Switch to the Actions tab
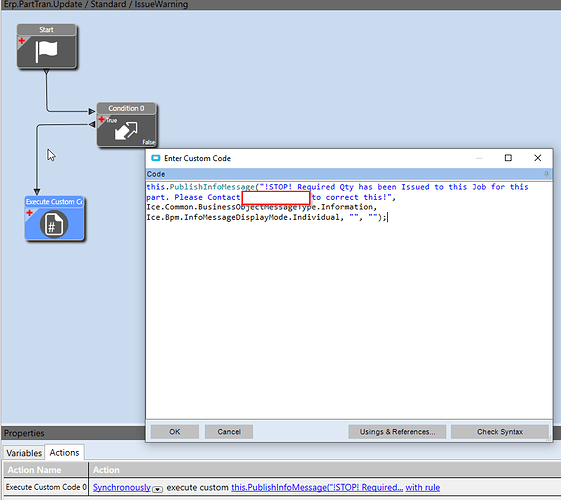The width and height of the screenshot is (561, 500). [64, 452]
